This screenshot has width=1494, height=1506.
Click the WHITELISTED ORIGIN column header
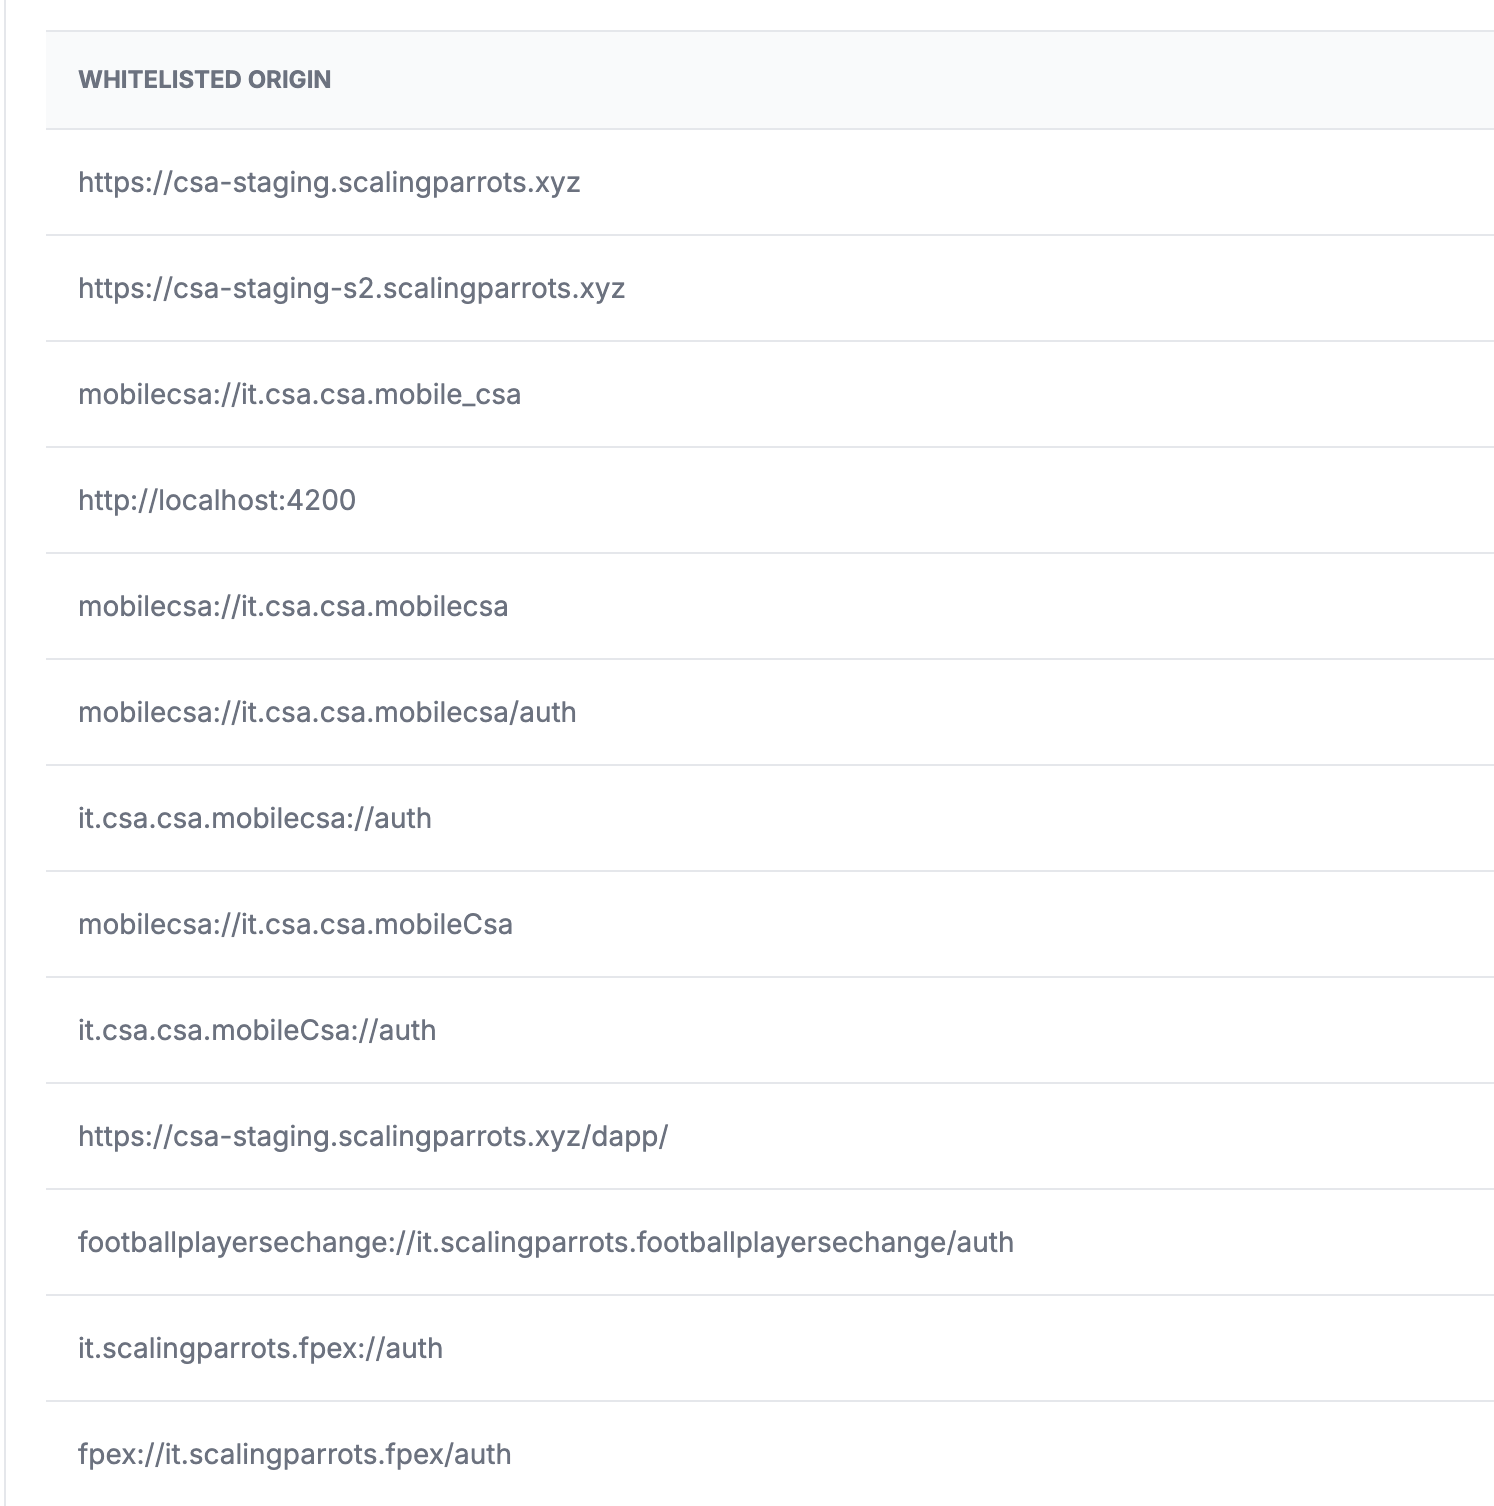pyautogui.click(x=204, y=80)
